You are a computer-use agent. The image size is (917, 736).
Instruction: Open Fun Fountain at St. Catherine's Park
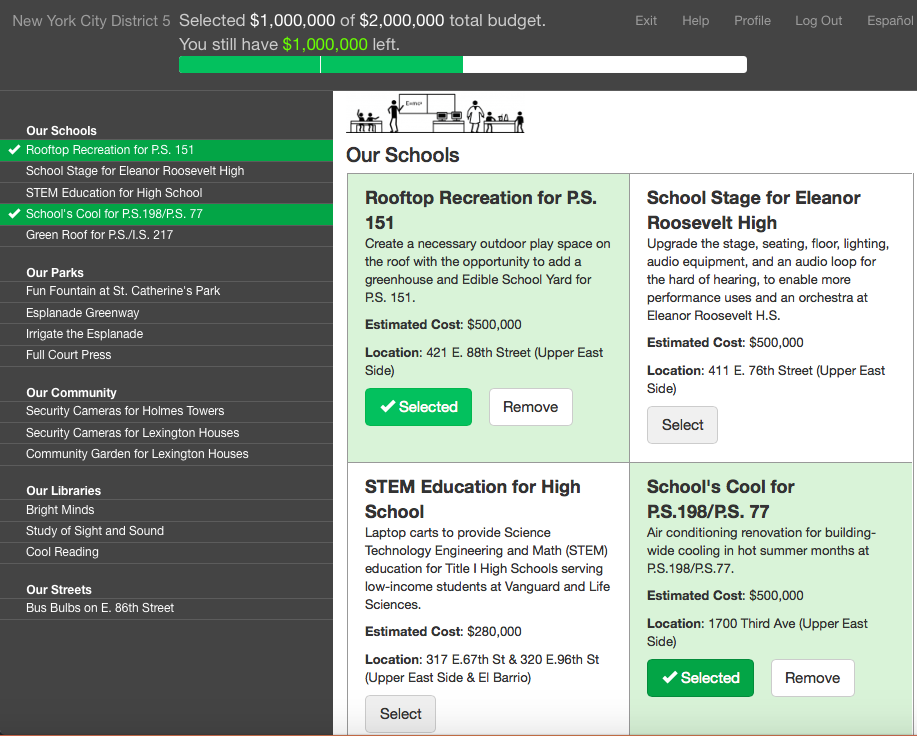click(x=166, y=291)
